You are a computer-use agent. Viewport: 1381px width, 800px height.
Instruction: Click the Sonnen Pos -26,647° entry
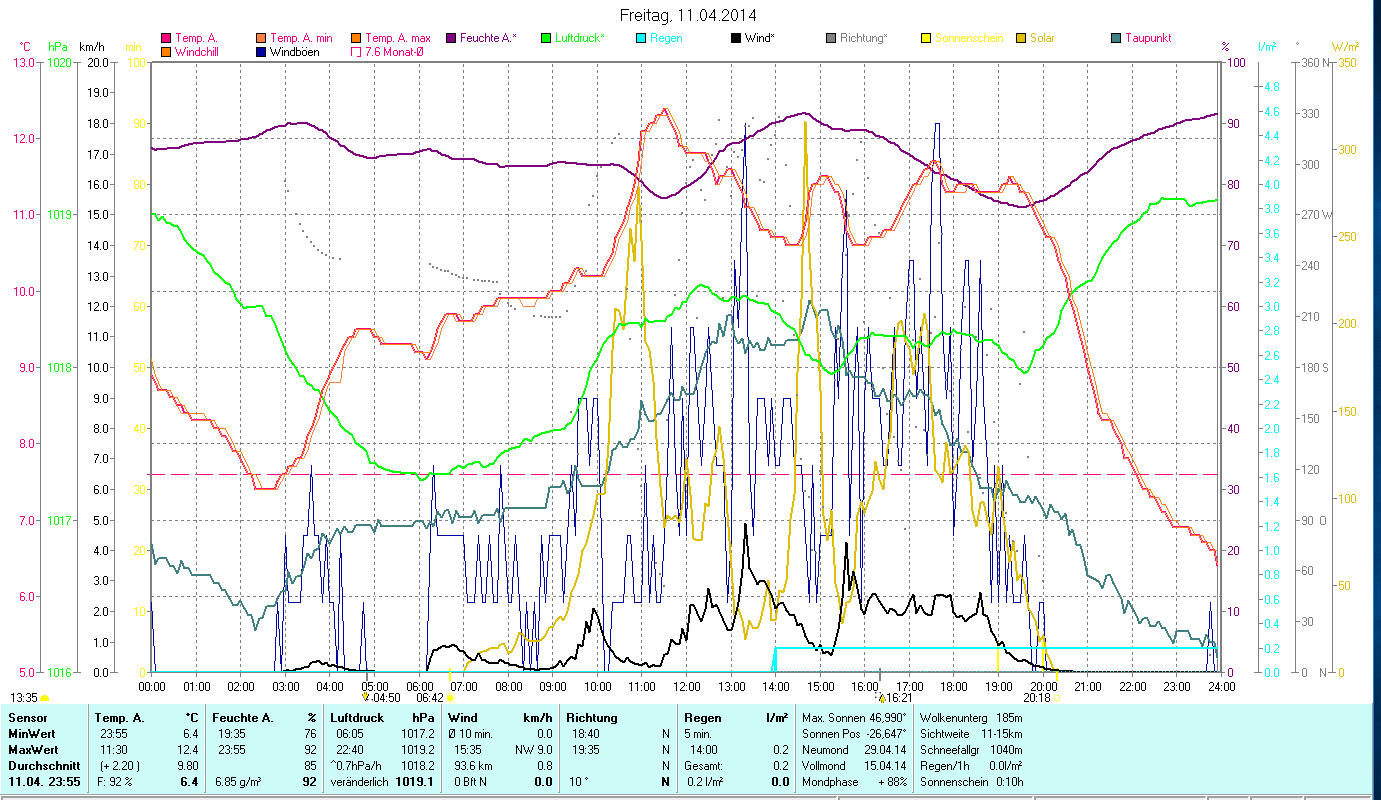tap(854, 734)
